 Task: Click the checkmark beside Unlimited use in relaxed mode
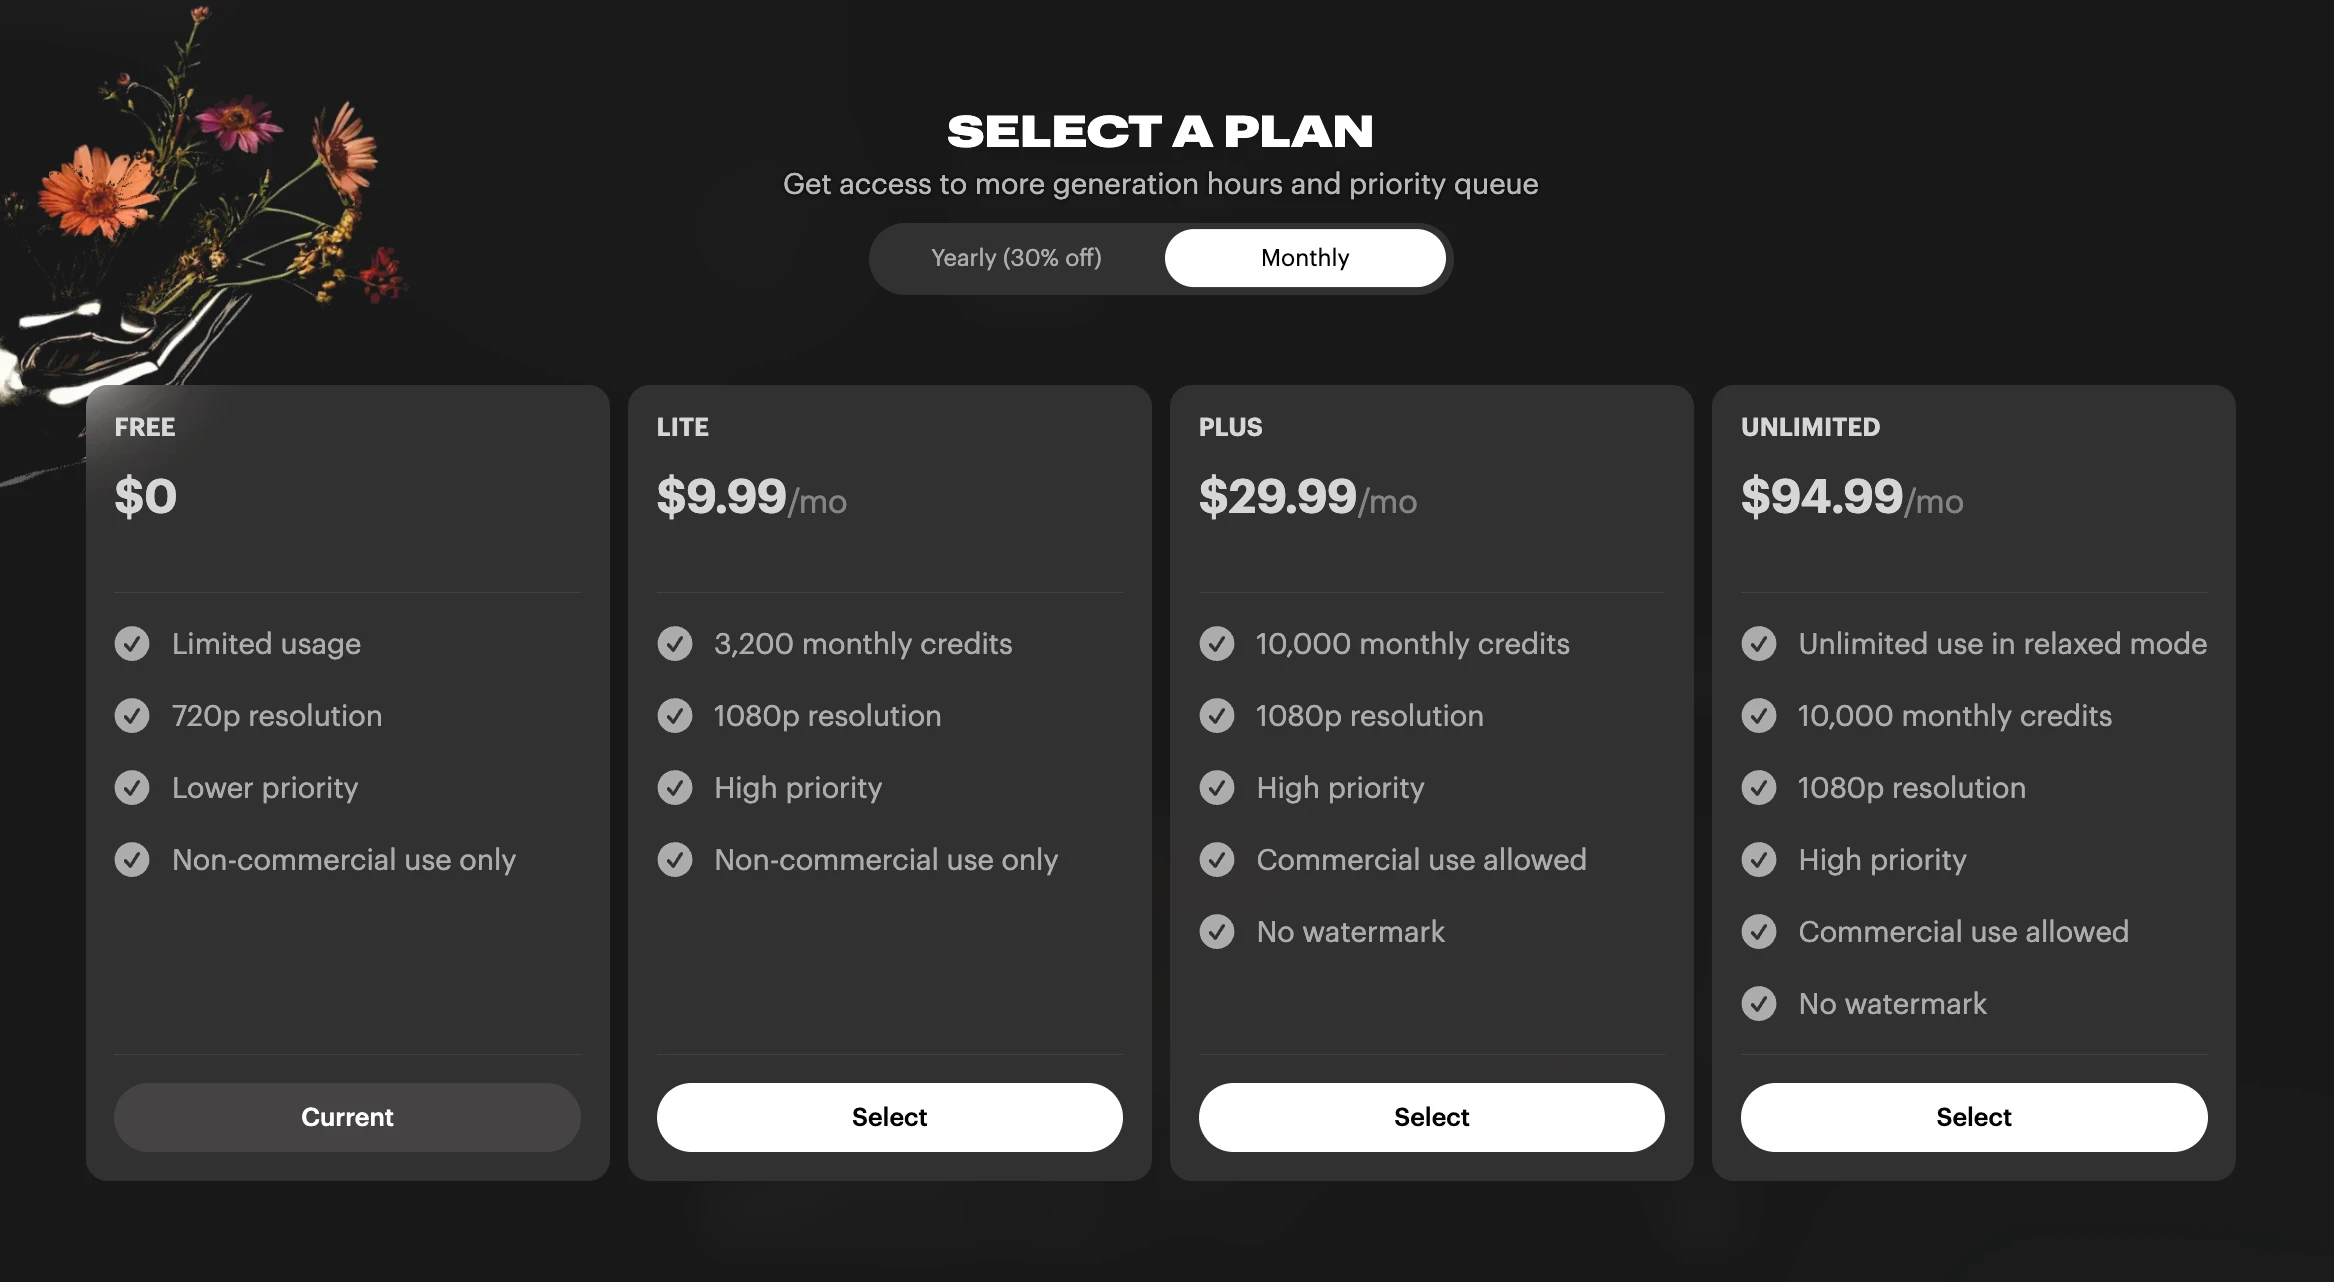(x=1759, y=644)
